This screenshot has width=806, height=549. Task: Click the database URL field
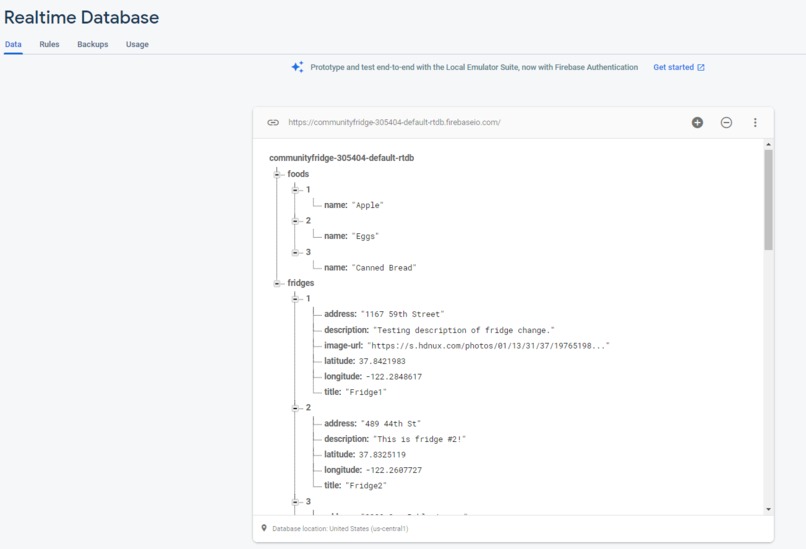point(394,122)
